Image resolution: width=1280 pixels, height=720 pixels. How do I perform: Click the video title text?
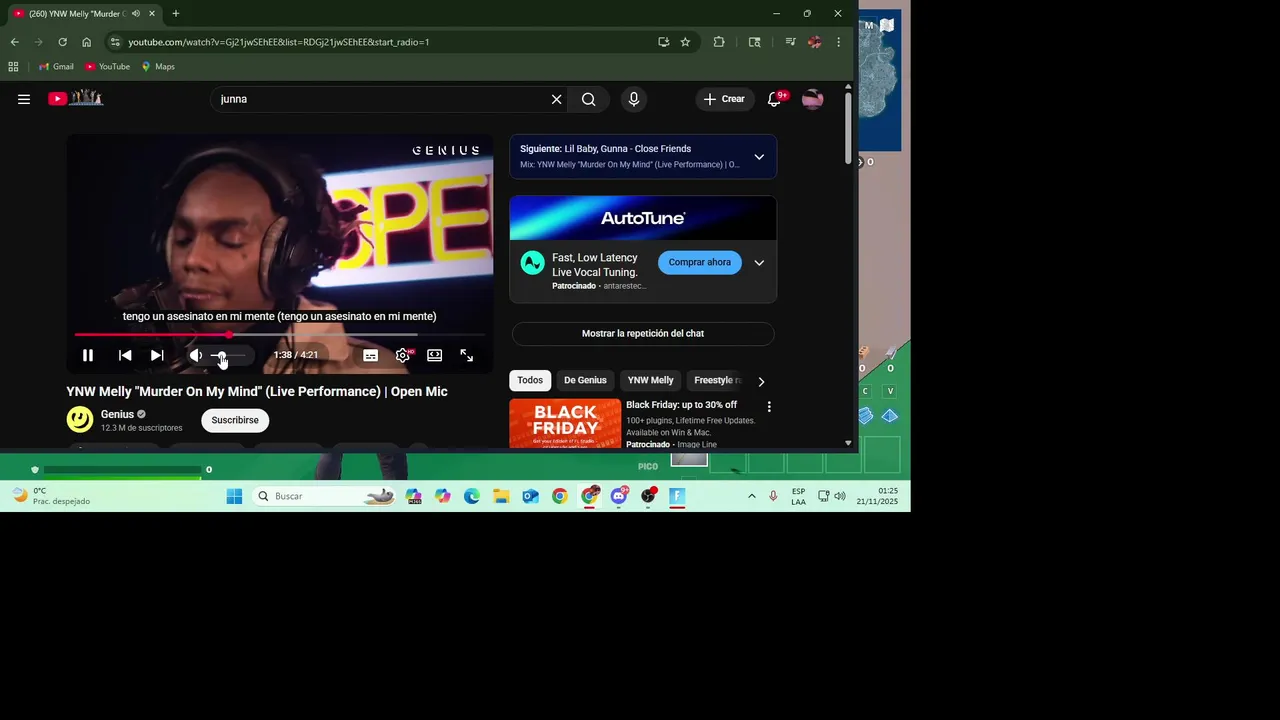[x=257, y=391]
